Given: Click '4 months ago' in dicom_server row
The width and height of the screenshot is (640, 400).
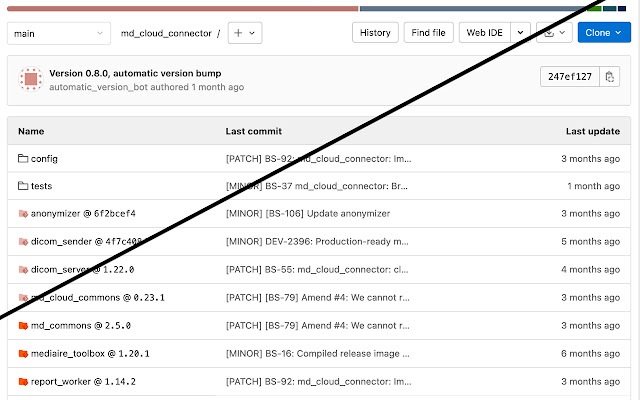Looking at the screenshot, I should point(590,269).
